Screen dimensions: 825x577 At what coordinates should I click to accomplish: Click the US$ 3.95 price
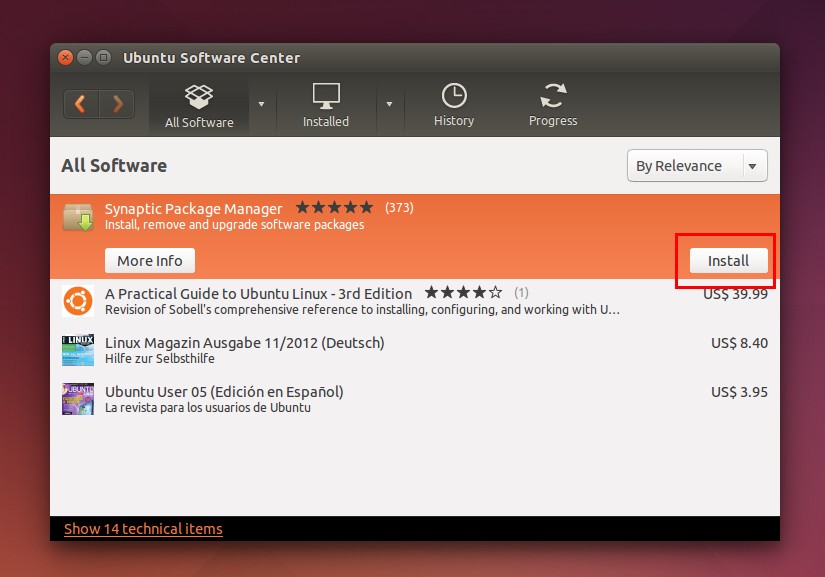[x=739, y=392]
